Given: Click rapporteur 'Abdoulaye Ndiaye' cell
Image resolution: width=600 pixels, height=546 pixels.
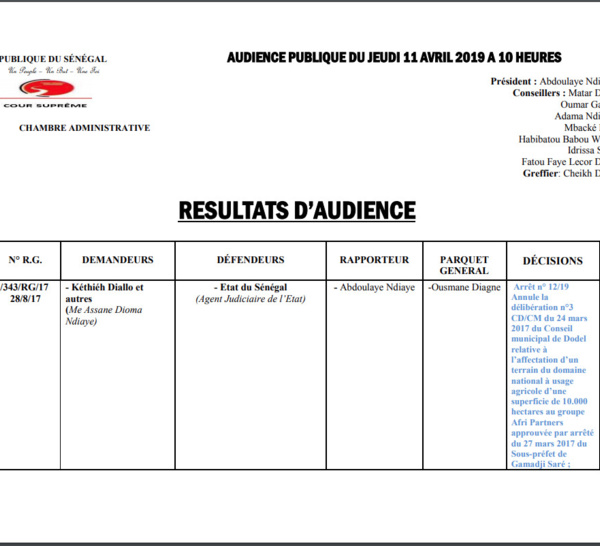Looking at the screenshot, I should (x=374, y=287).
